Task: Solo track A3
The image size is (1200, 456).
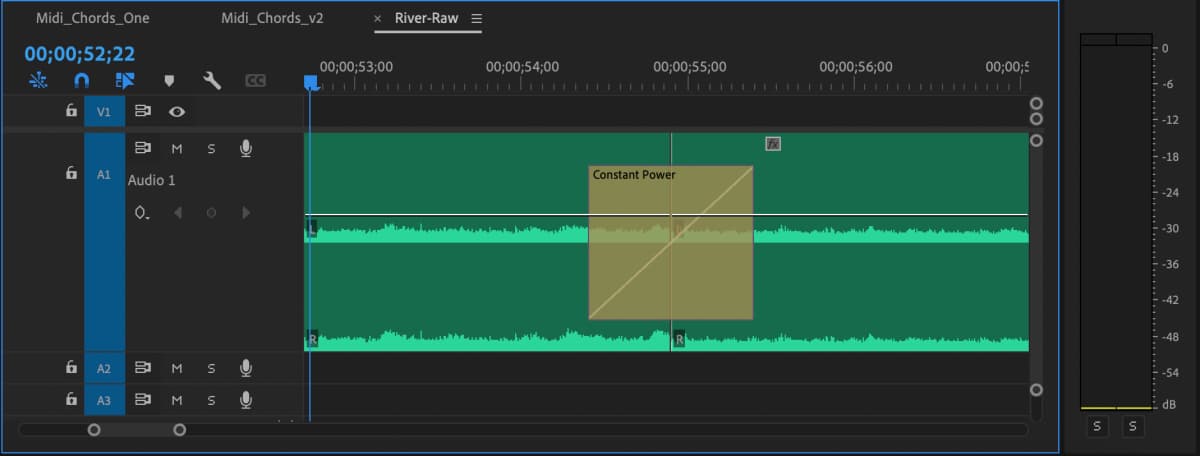Action: (211, 400)
